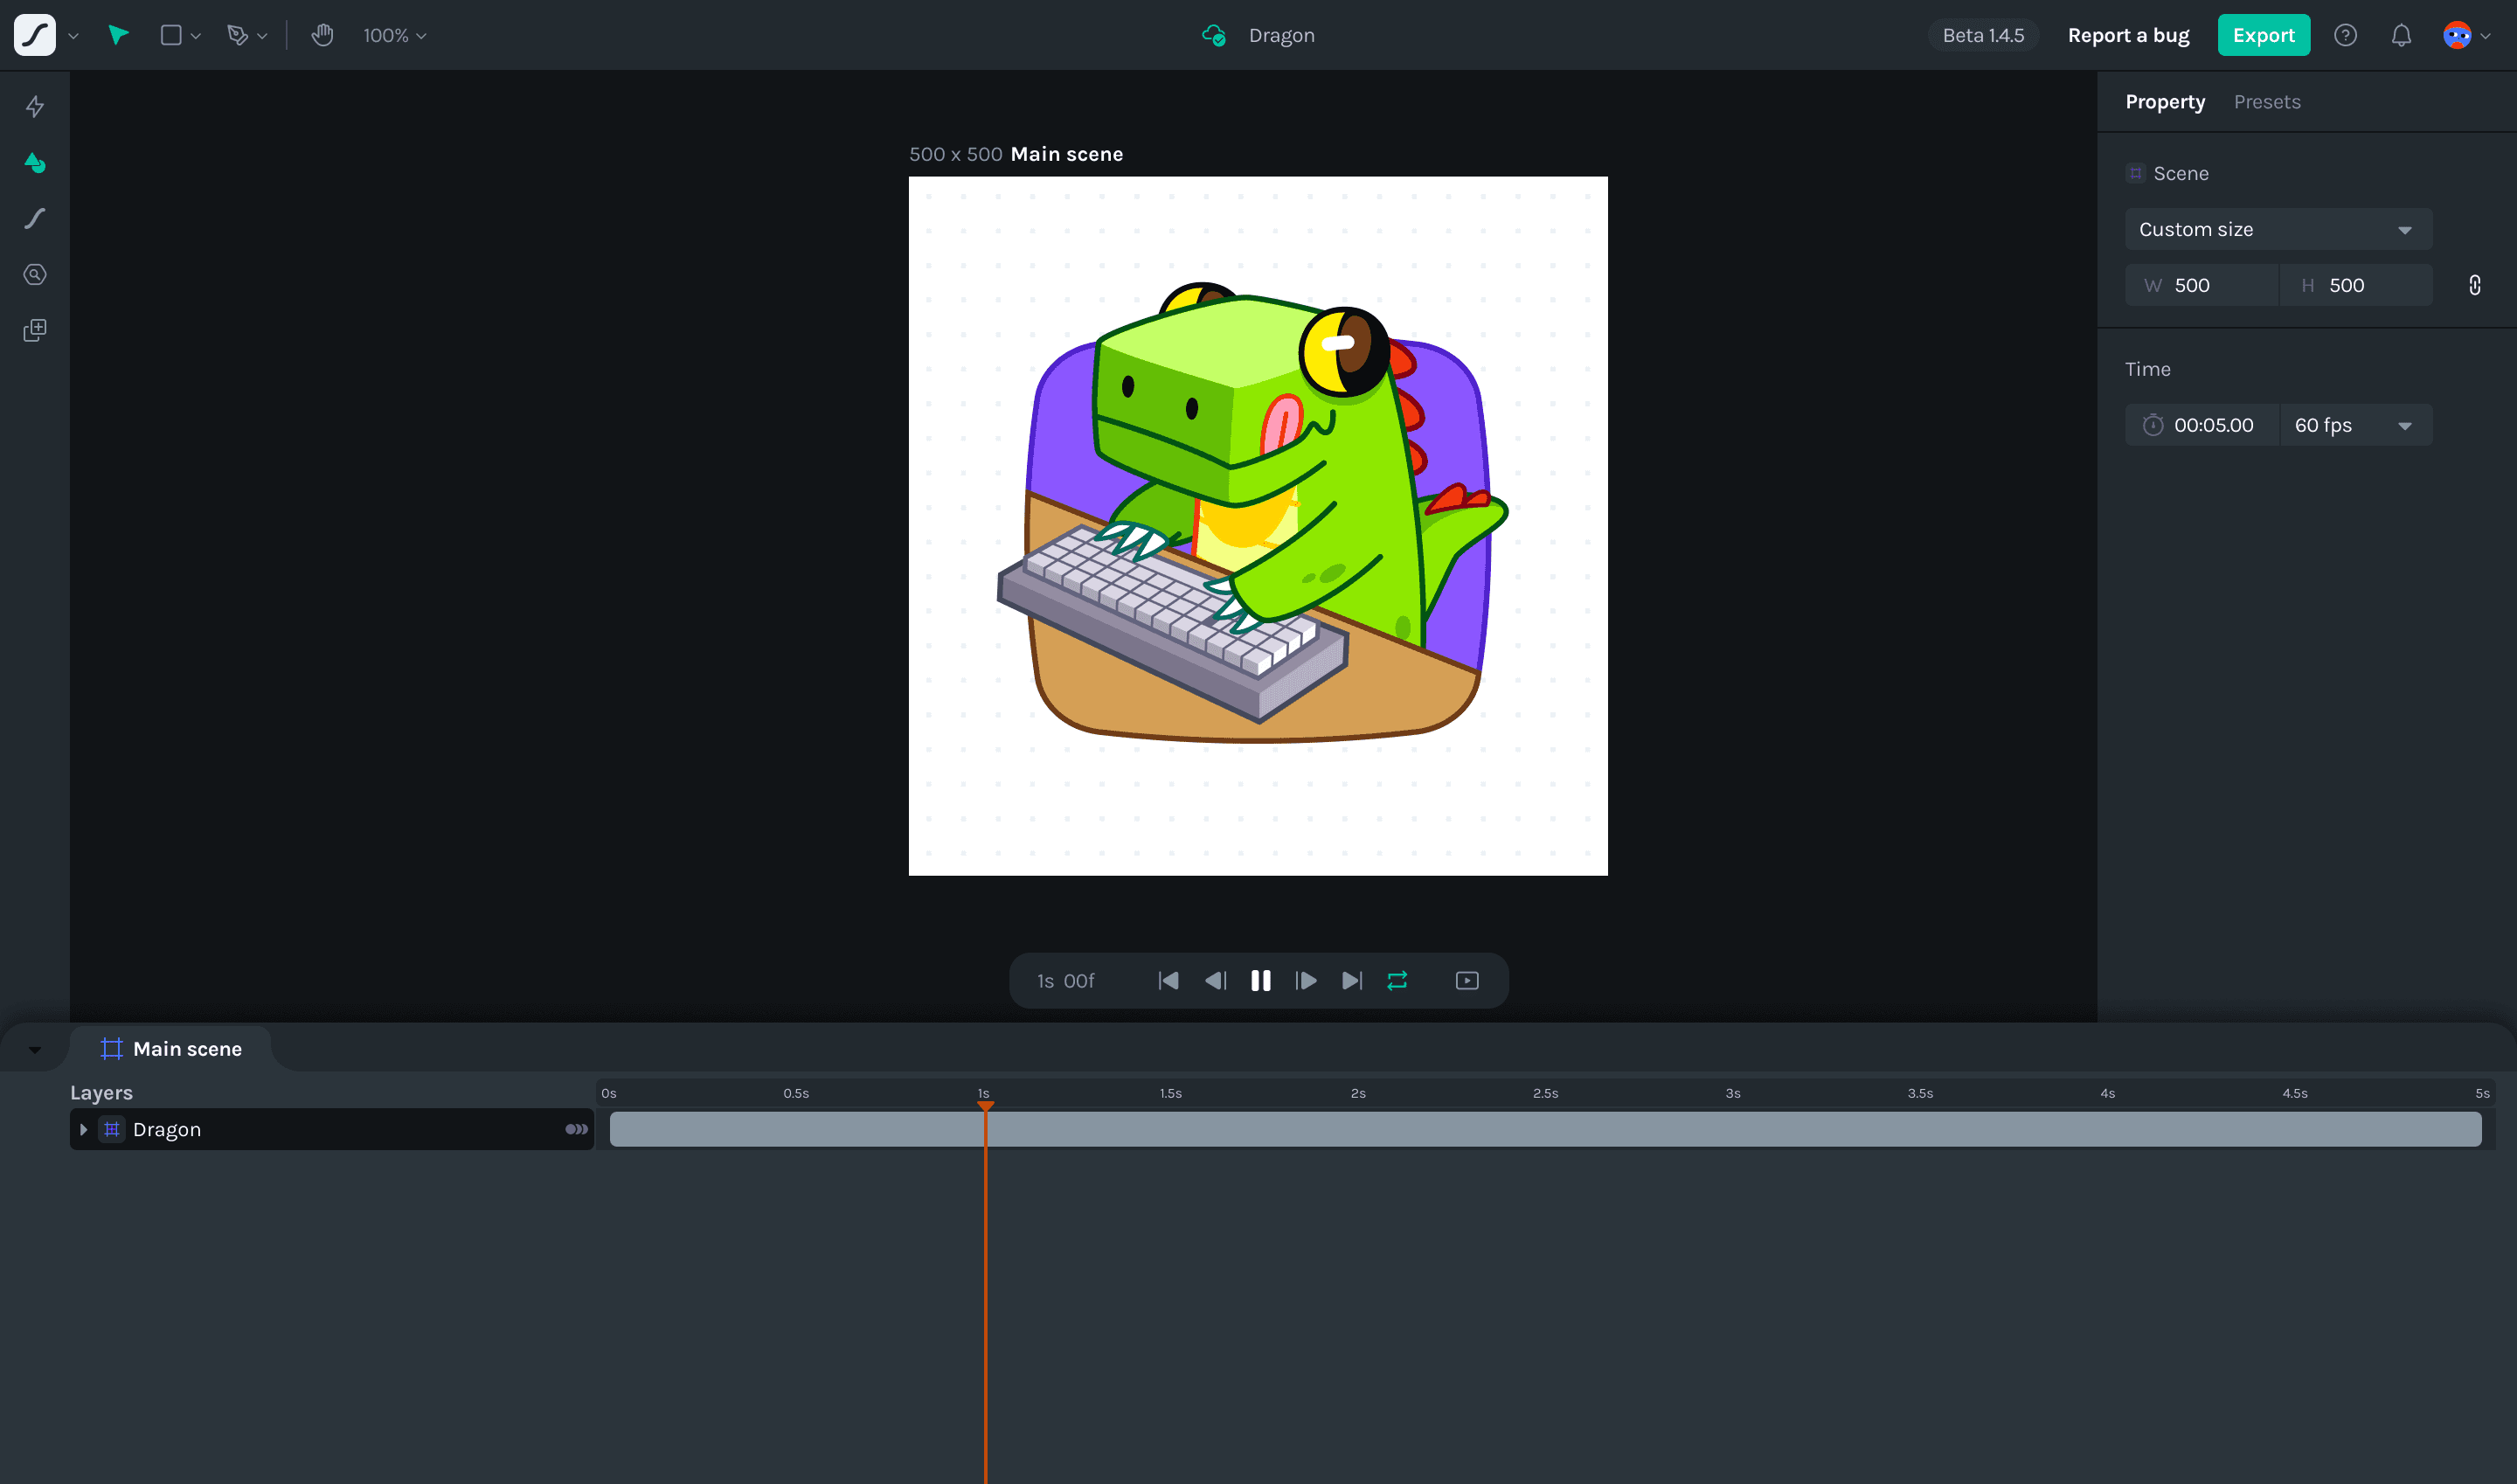The height and width of the screenshot is (1484, 2517).
Task: Select the Hand pan tool
Action: [x=322, y=35]
